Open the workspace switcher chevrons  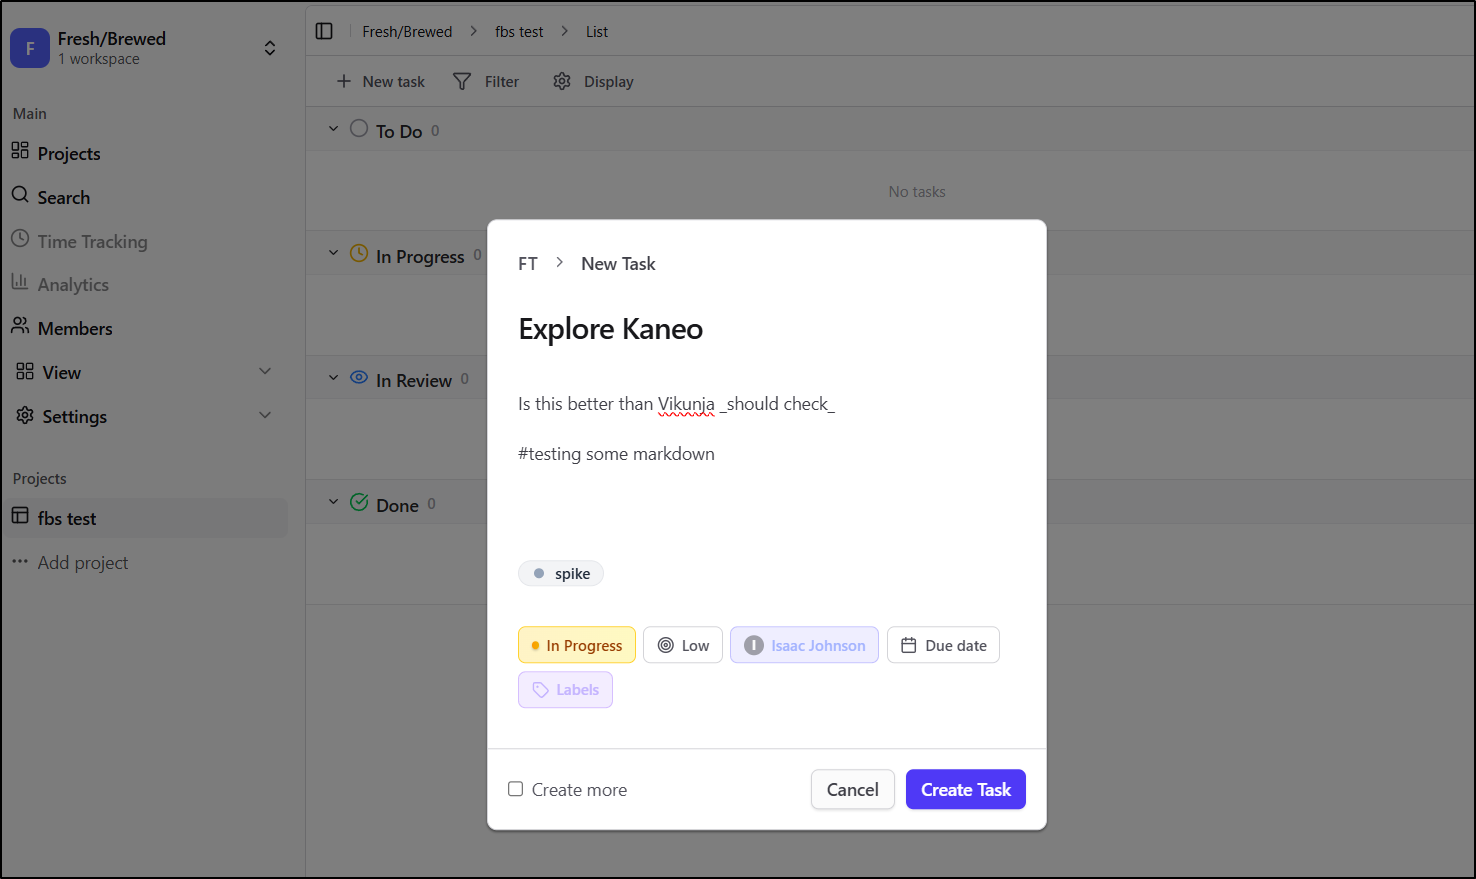pos(270,48)
